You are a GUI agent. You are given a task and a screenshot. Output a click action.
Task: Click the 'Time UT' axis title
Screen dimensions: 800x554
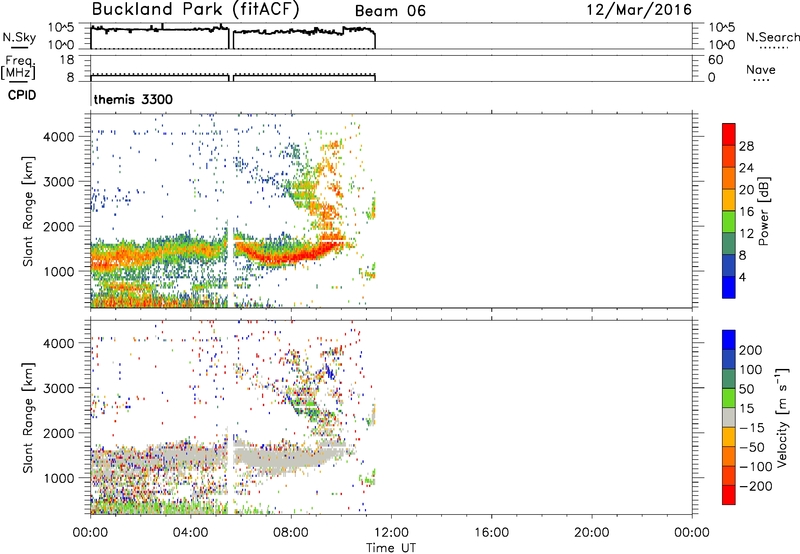[x=391, y=548]
